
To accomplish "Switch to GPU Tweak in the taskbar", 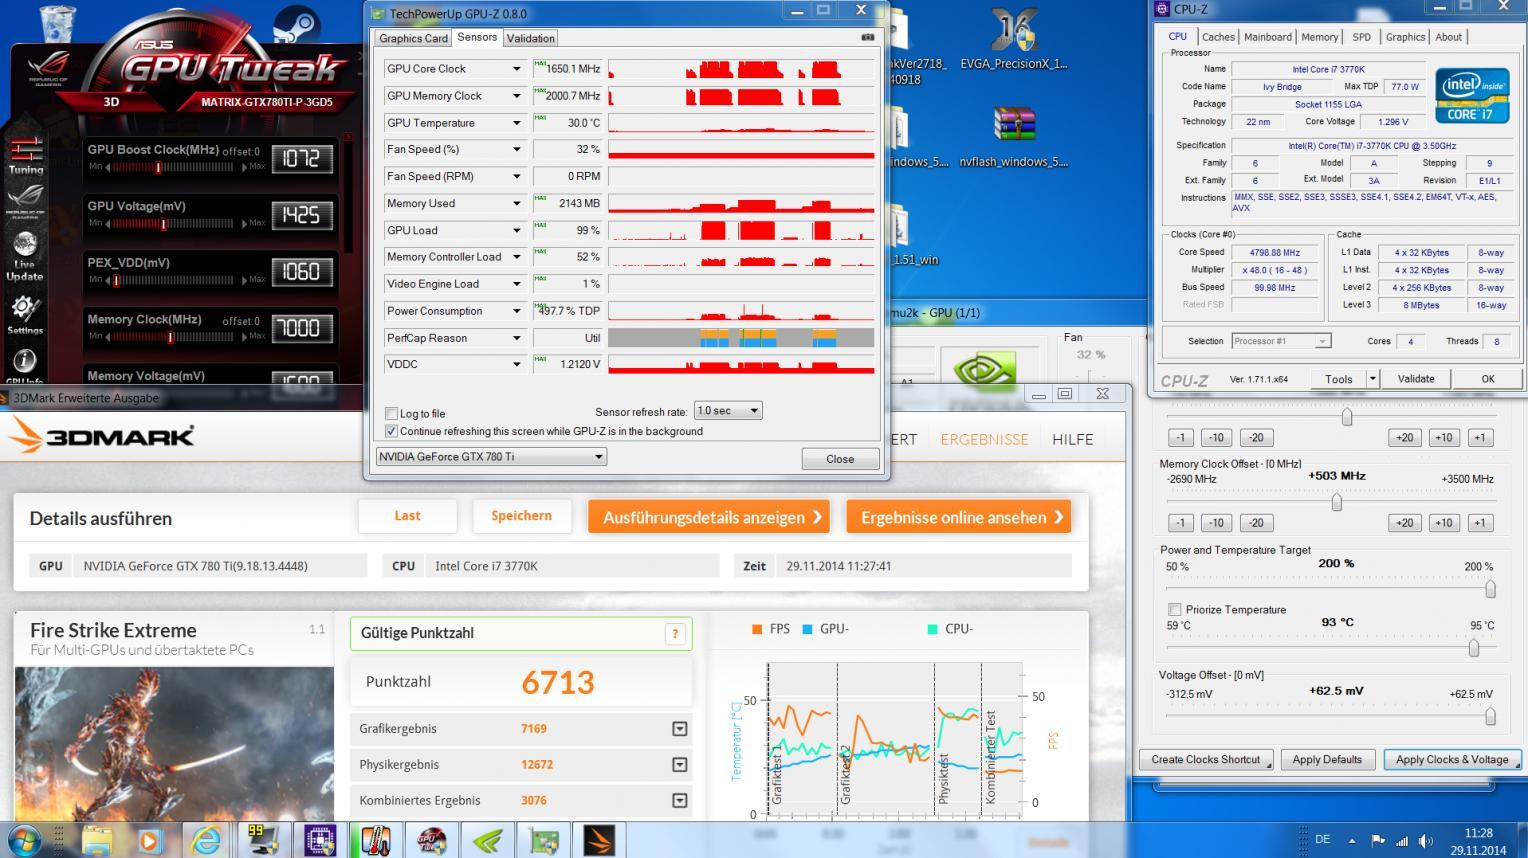I will pos(431,841).
